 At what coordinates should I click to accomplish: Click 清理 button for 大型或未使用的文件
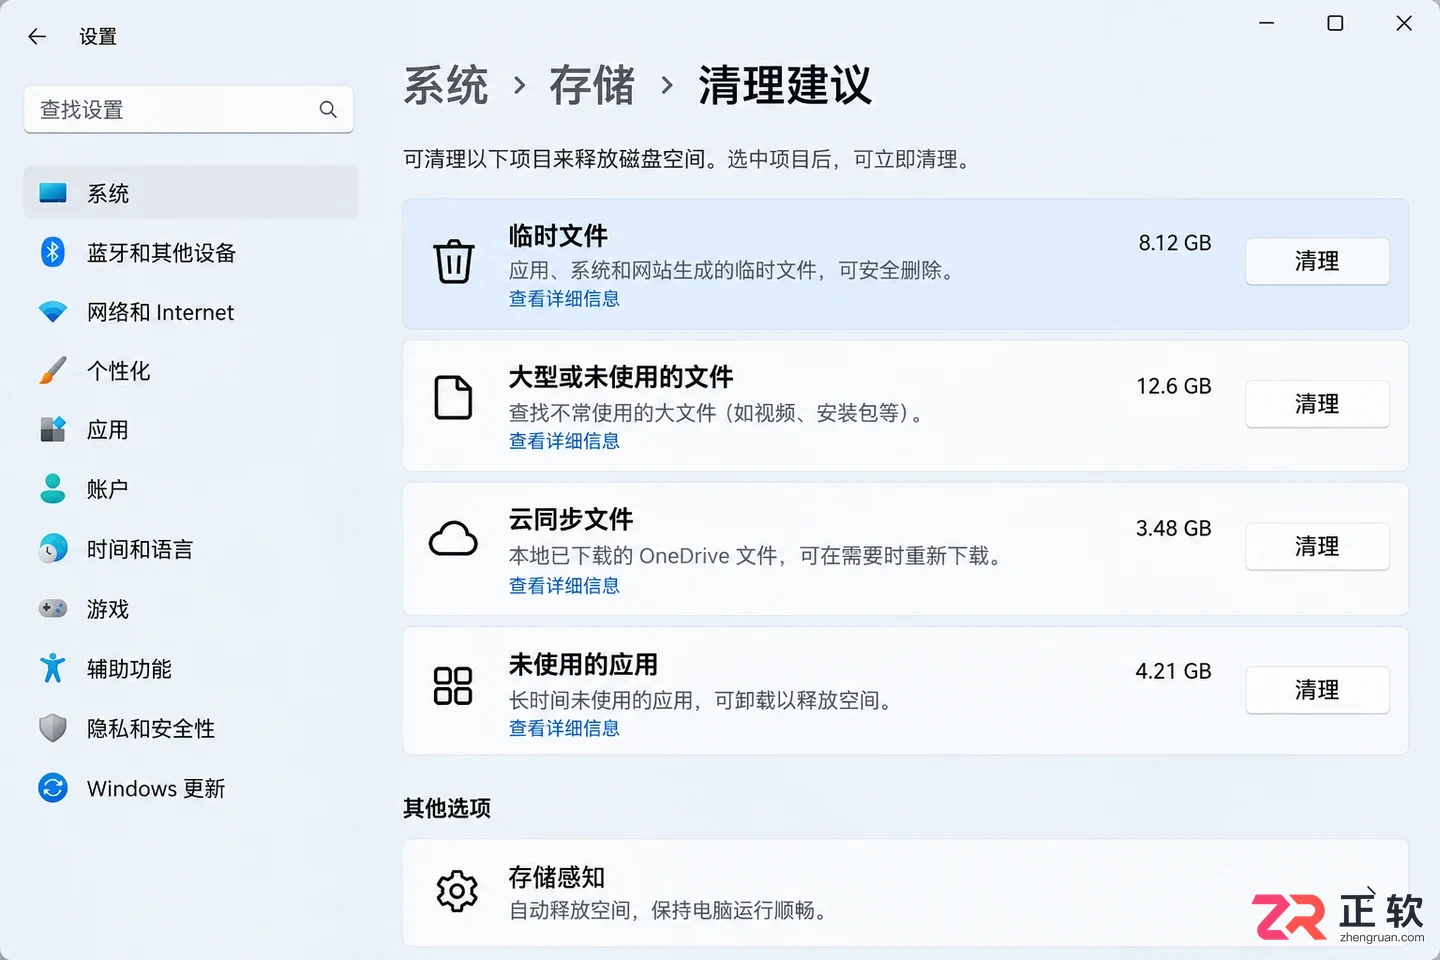pos(1317,404)
